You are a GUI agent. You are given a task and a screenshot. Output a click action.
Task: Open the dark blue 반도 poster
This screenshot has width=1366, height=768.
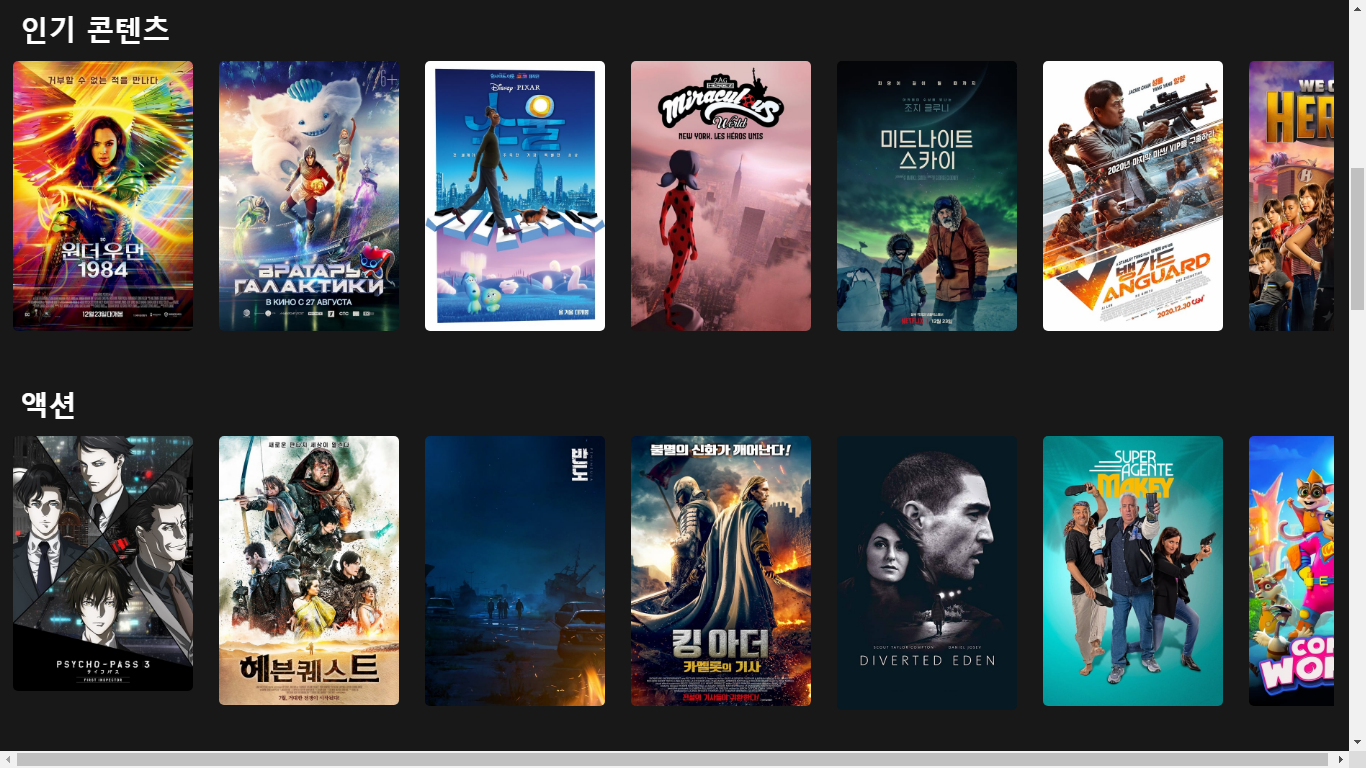[x=515, y=571]
